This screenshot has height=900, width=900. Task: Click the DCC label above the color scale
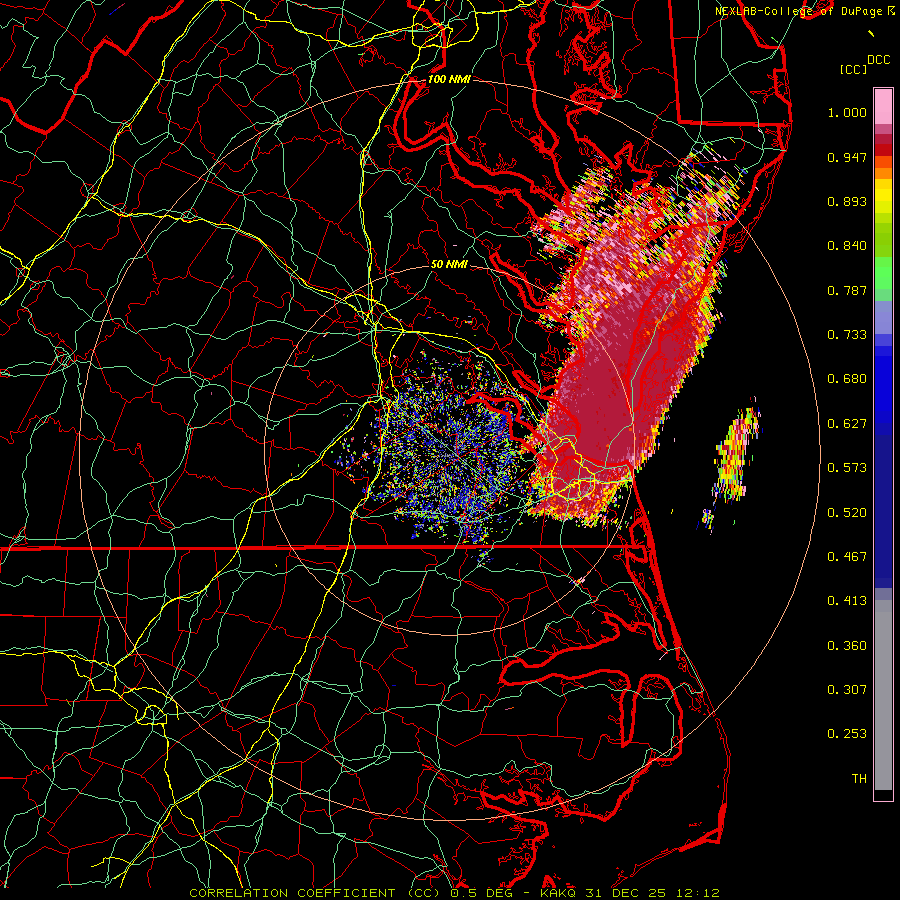tap(878, 60)
